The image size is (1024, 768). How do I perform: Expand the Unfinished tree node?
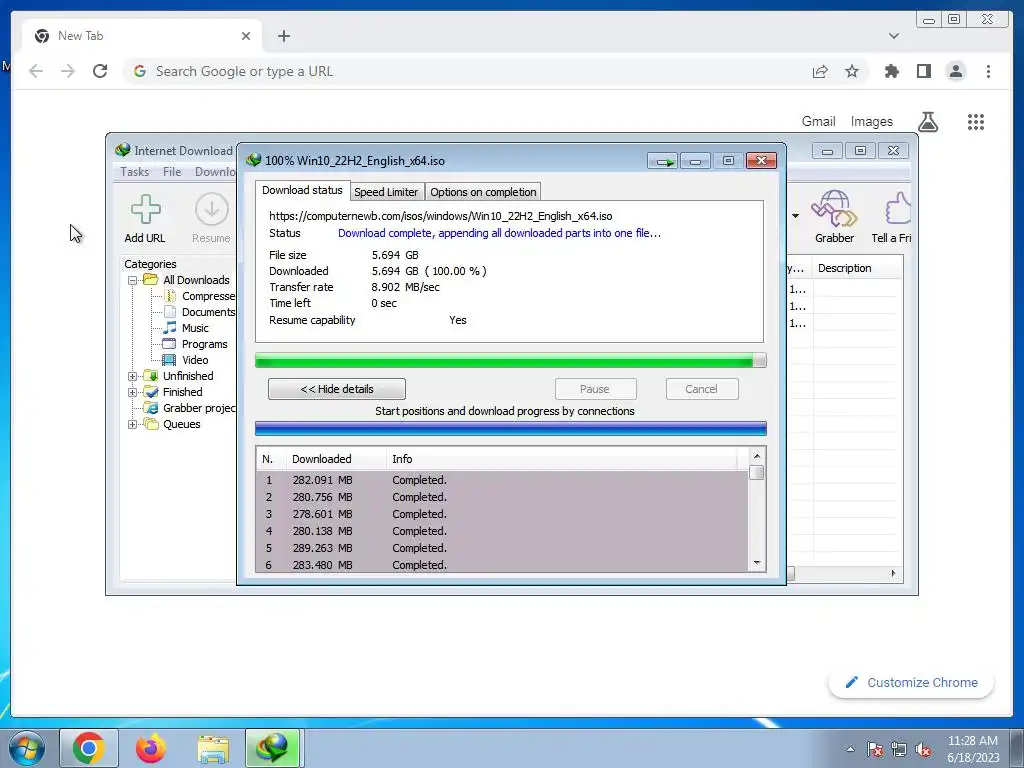[133, 376]
